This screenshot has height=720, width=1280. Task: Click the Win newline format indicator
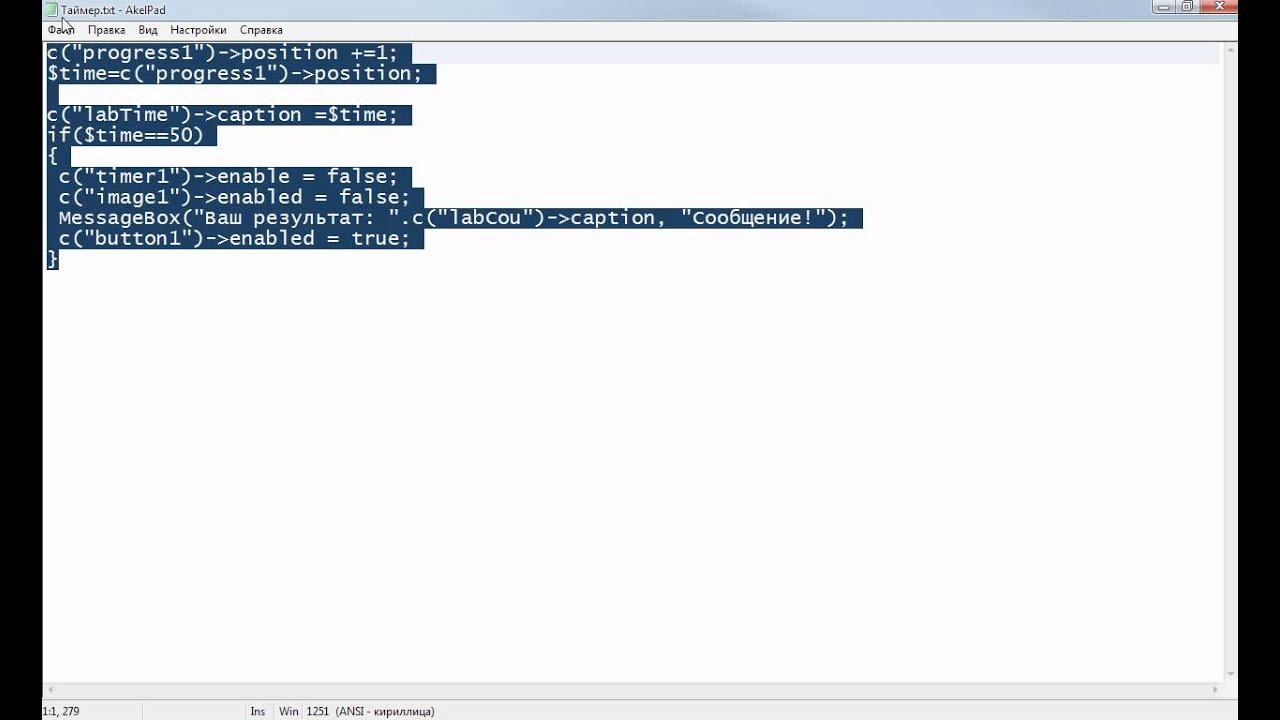coord(289,711)
